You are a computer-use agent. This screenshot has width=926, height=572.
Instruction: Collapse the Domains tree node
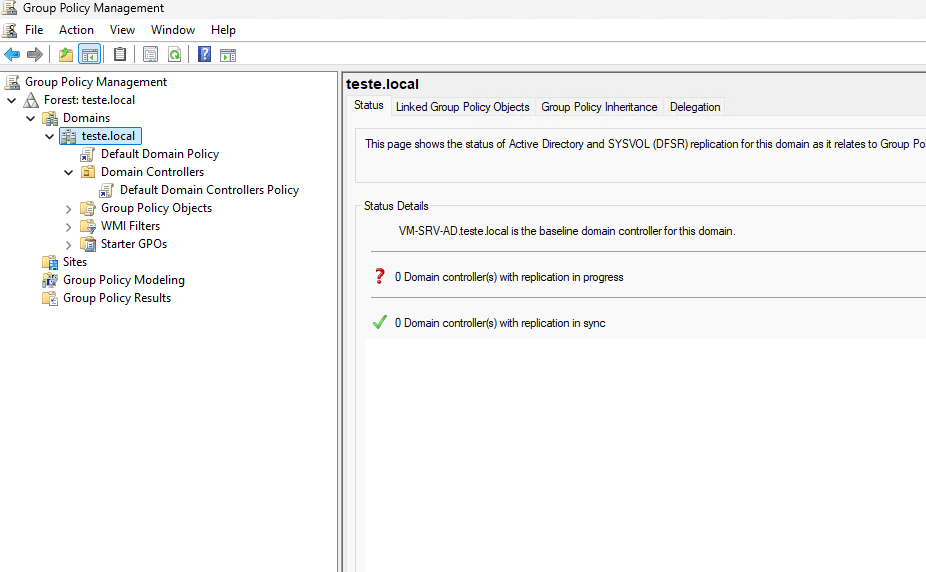31,118
